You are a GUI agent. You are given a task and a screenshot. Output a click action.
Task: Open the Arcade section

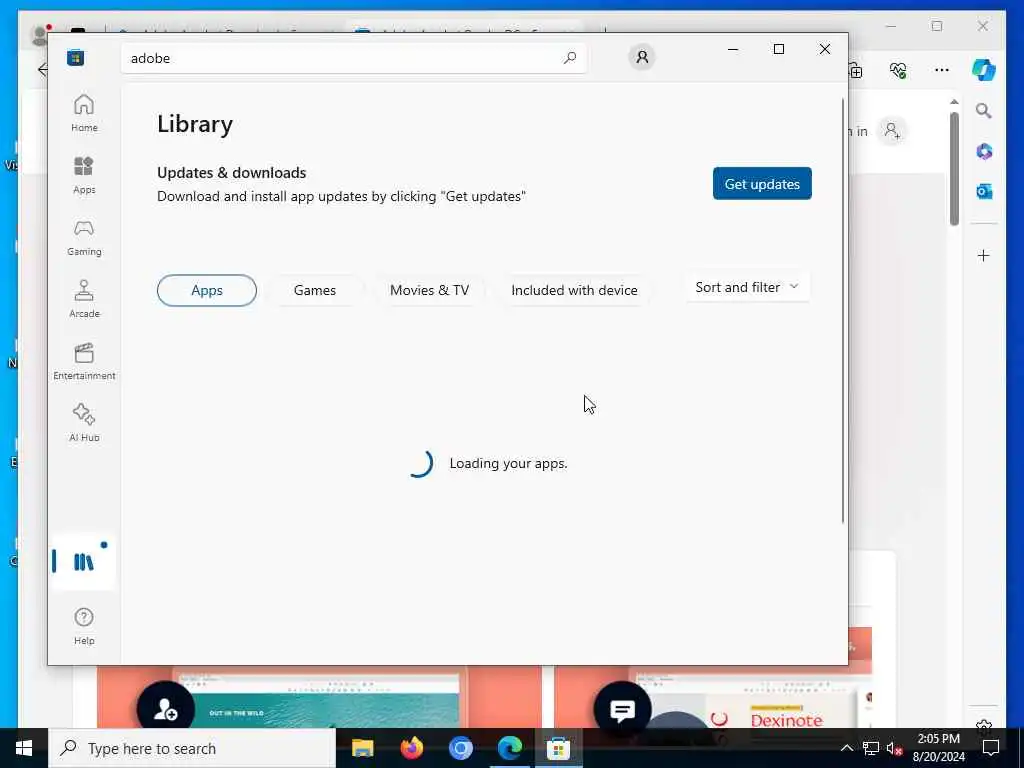coord(84,299)
